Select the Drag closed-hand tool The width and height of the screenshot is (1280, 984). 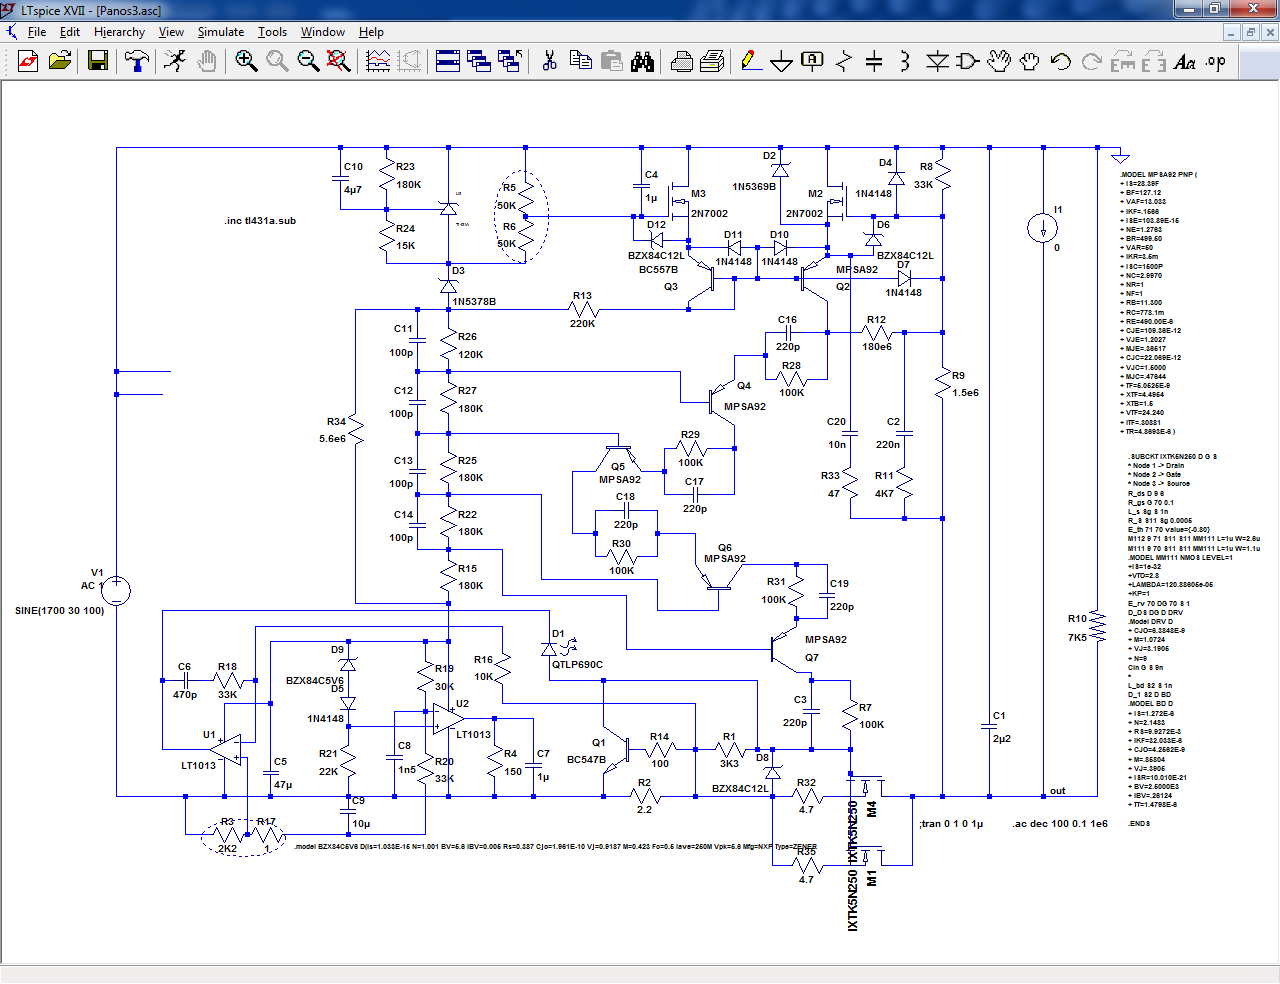pos(1030,62)
